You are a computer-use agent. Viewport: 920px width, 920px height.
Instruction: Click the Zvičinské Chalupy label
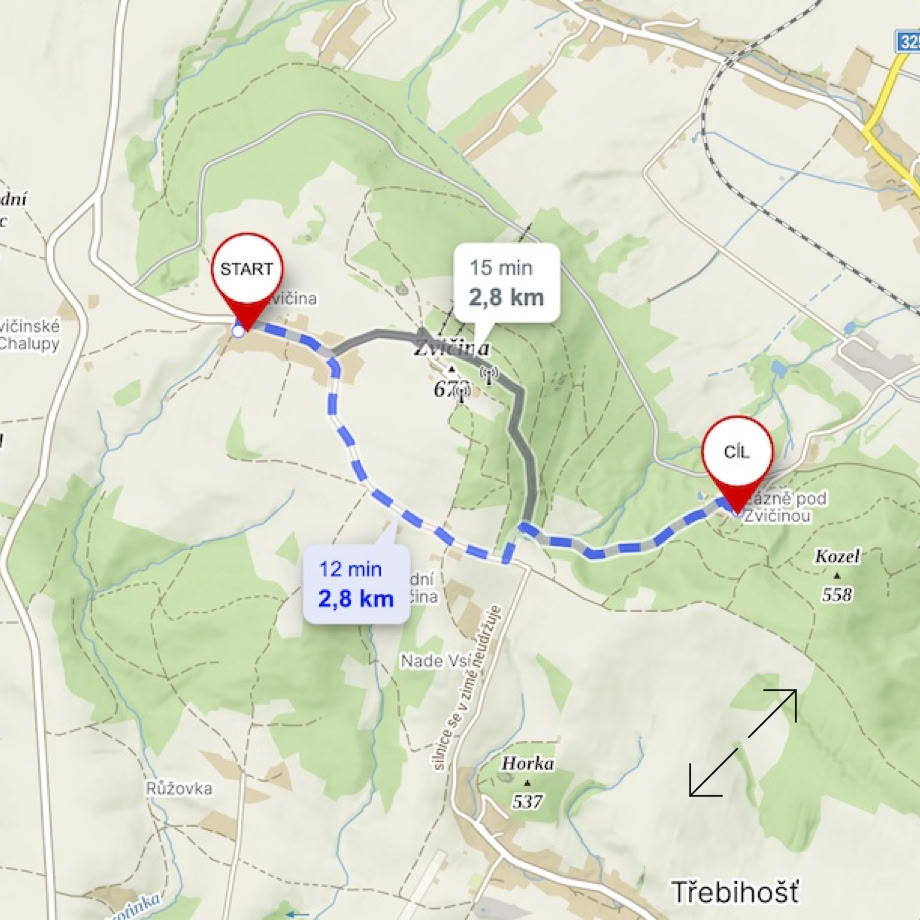30,334
